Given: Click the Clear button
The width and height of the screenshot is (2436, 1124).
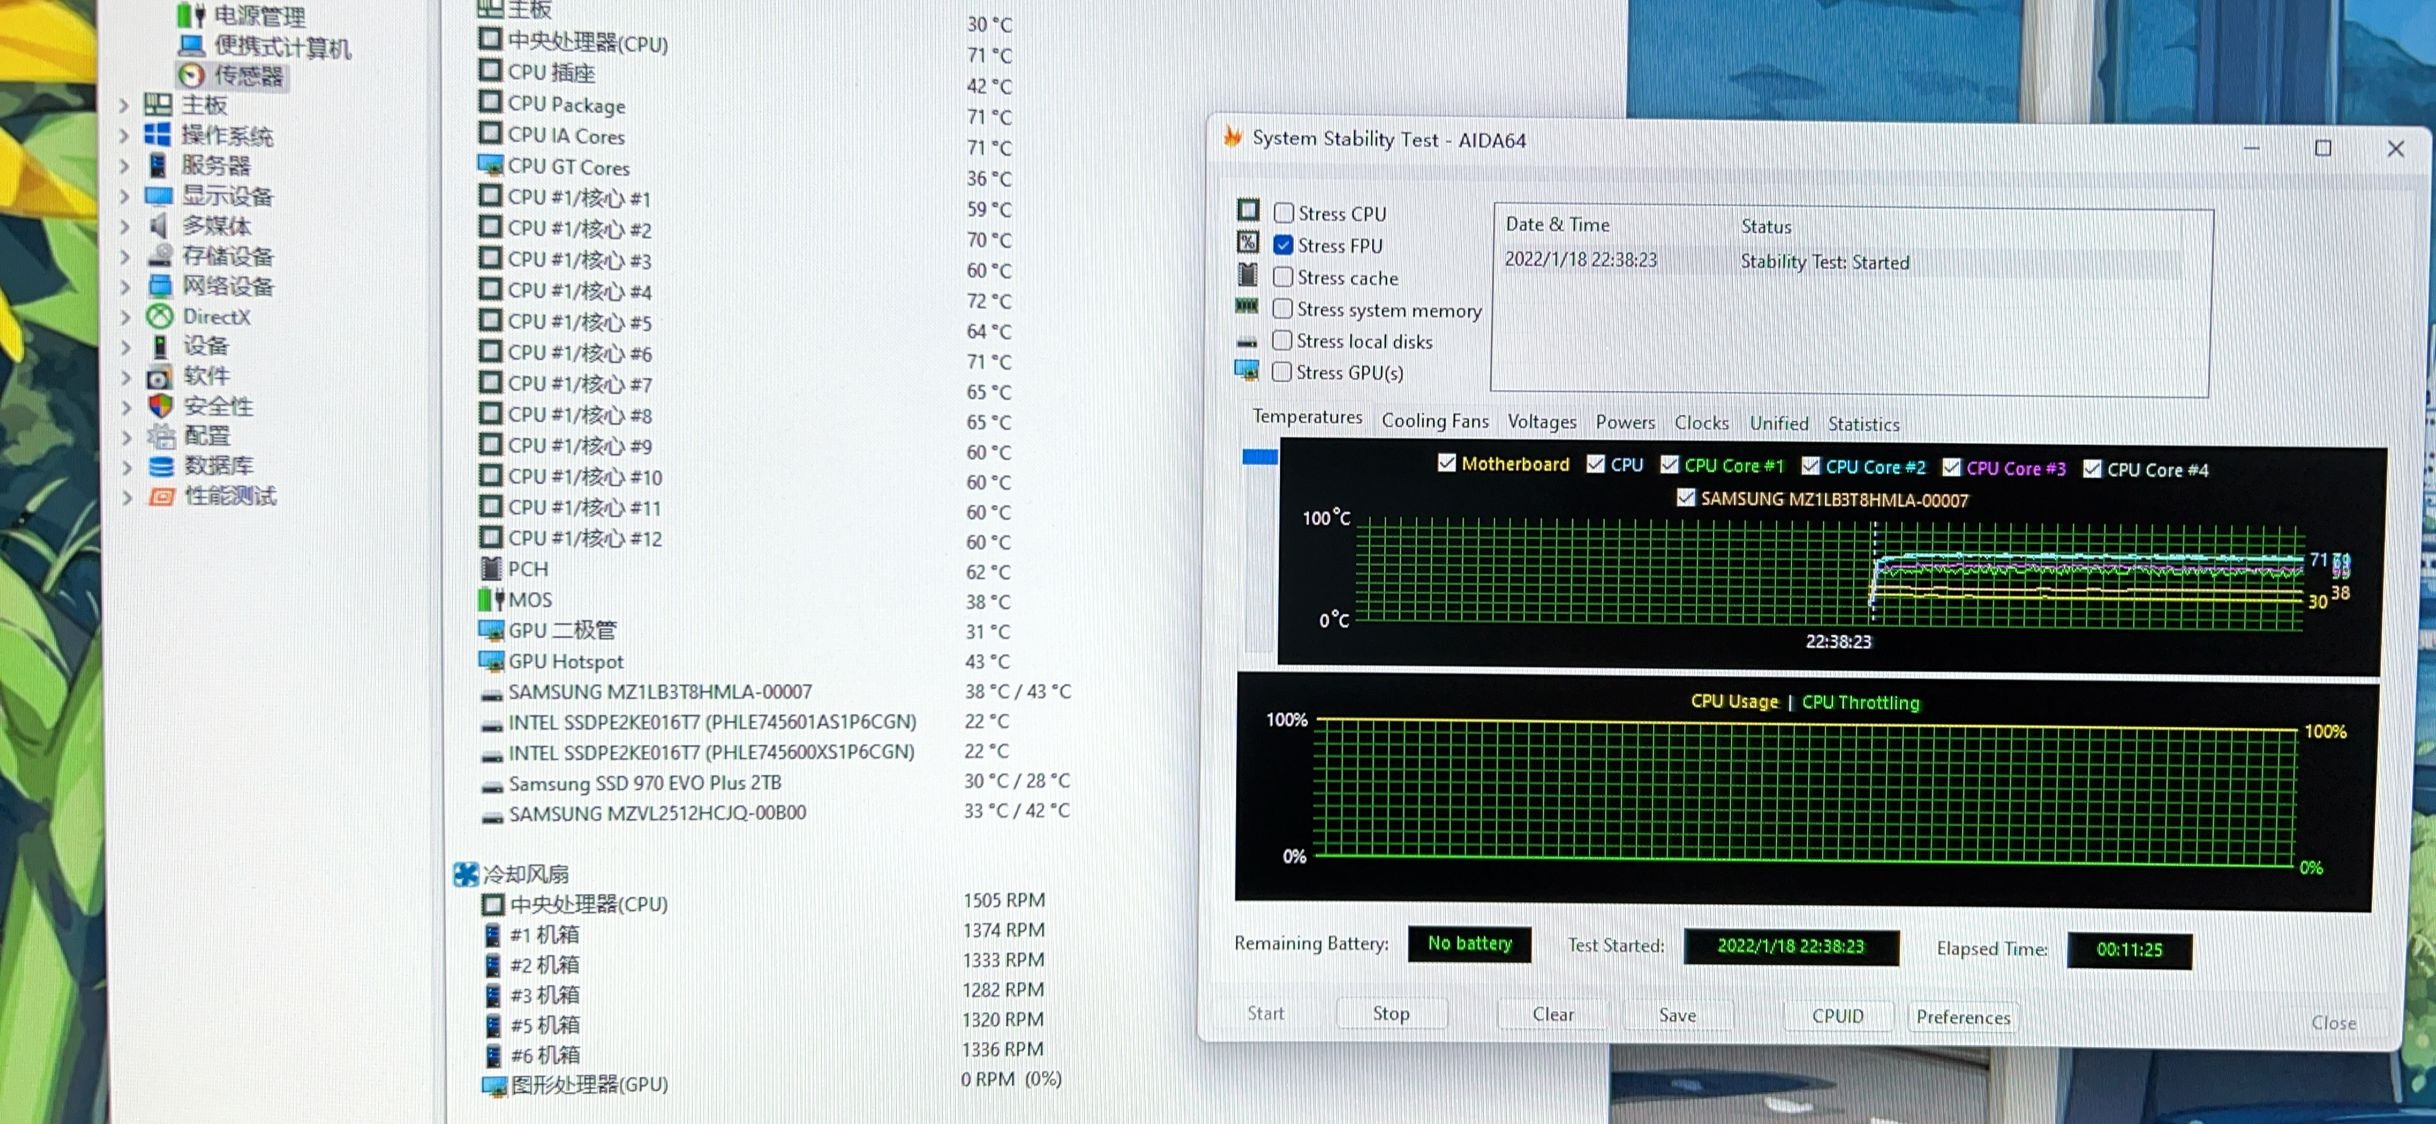Looking at the screenshot, I should pyautogui.click(x=1553, y=1014).
